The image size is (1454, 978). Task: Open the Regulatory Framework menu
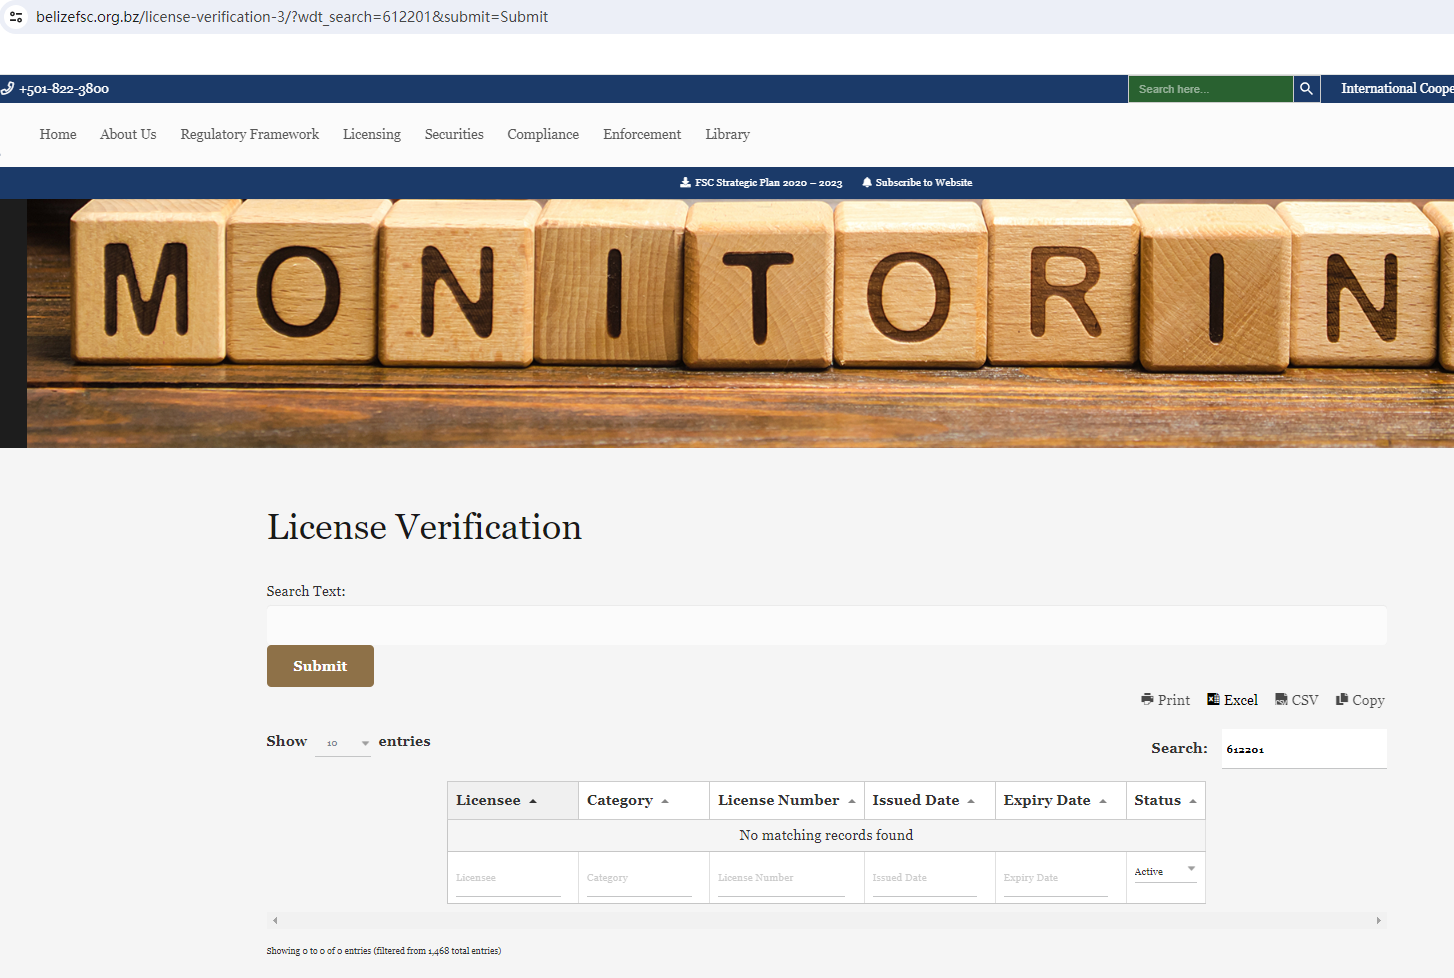(250, 134)
